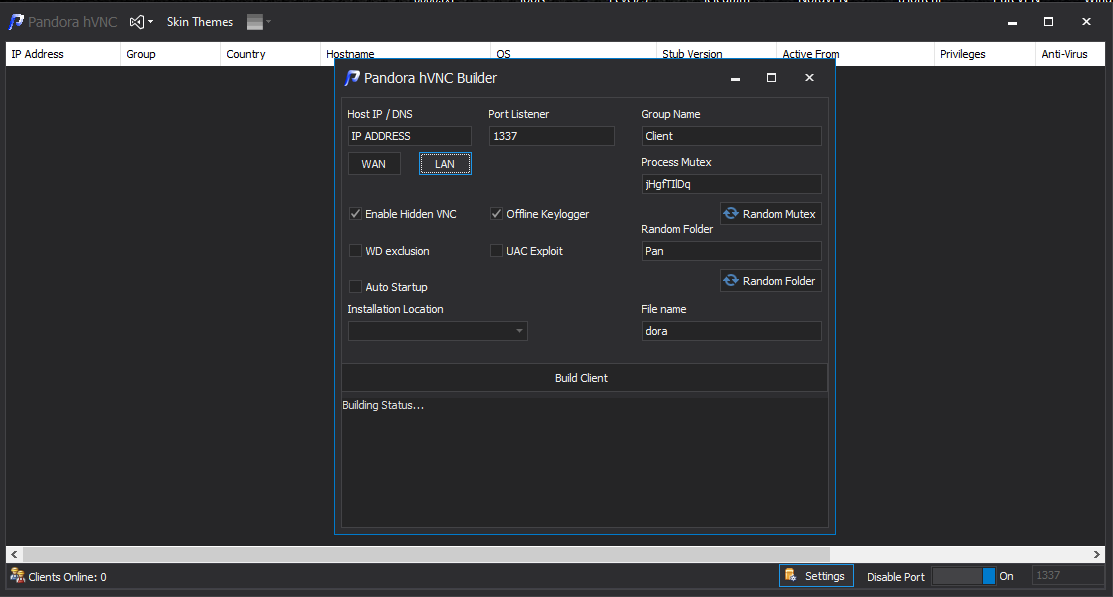
Task: Sort by Stub Version column header
Action: point(716,54)
